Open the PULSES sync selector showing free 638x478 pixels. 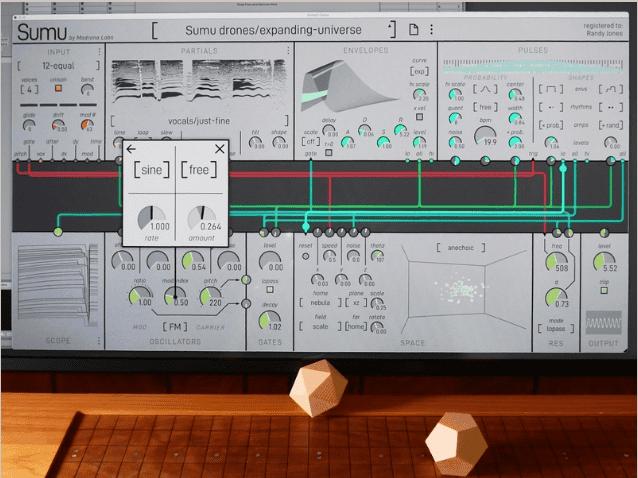pyautogui.click(x=485, y=107)
